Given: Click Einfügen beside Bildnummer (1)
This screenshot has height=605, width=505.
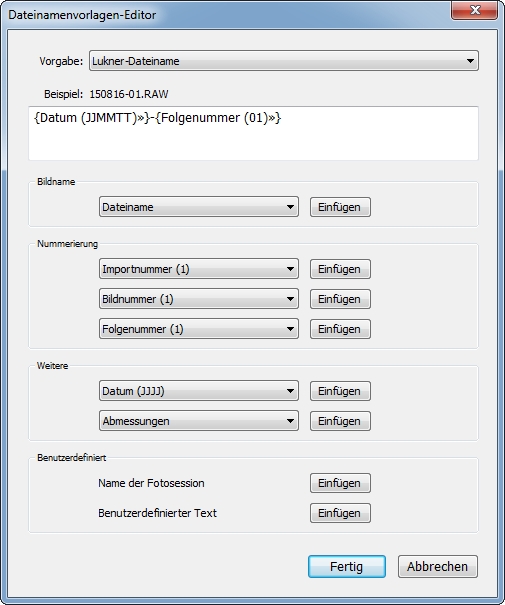Looking at the screenshot, I should 340,299.
